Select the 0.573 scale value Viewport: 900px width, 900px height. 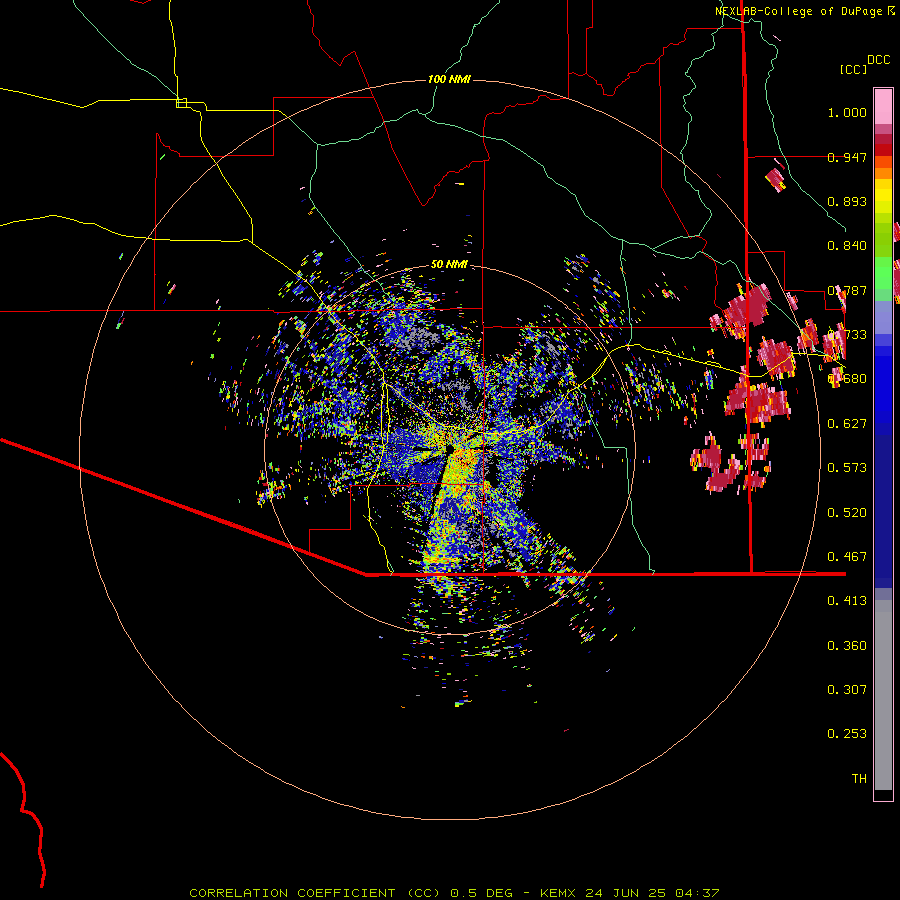[847, 468]
